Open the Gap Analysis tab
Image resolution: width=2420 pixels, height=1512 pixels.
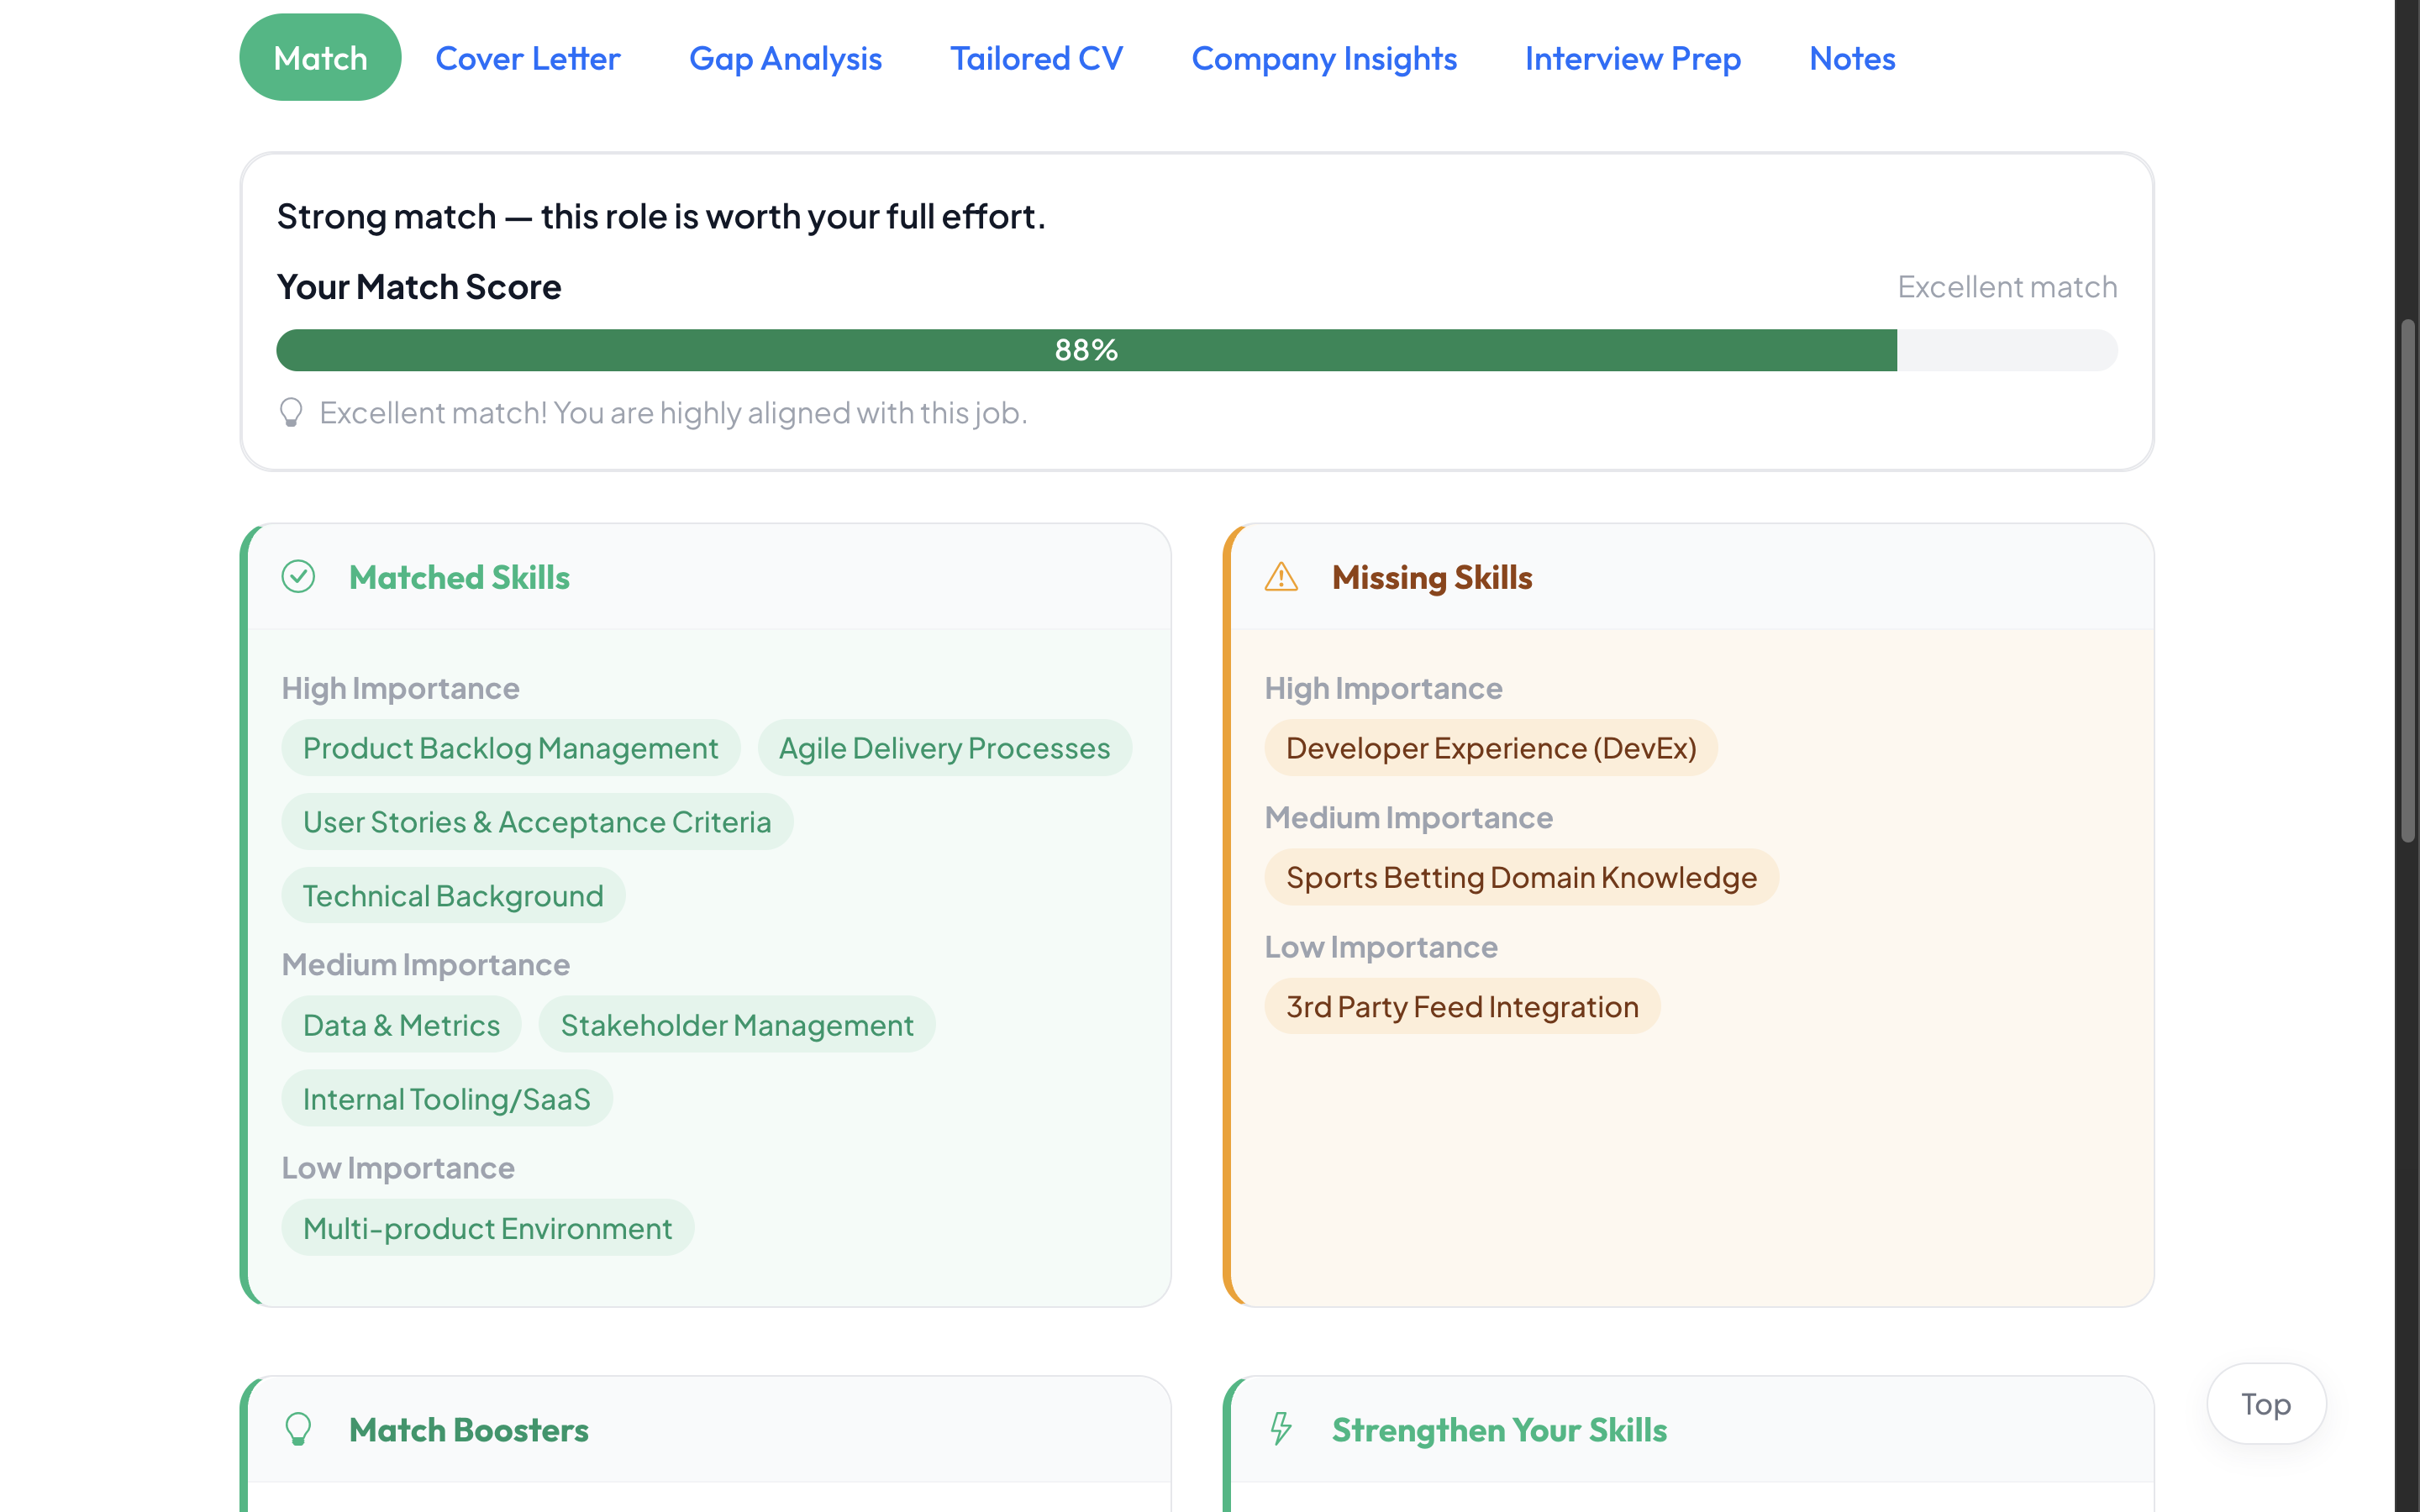click(x=785, y=59)
